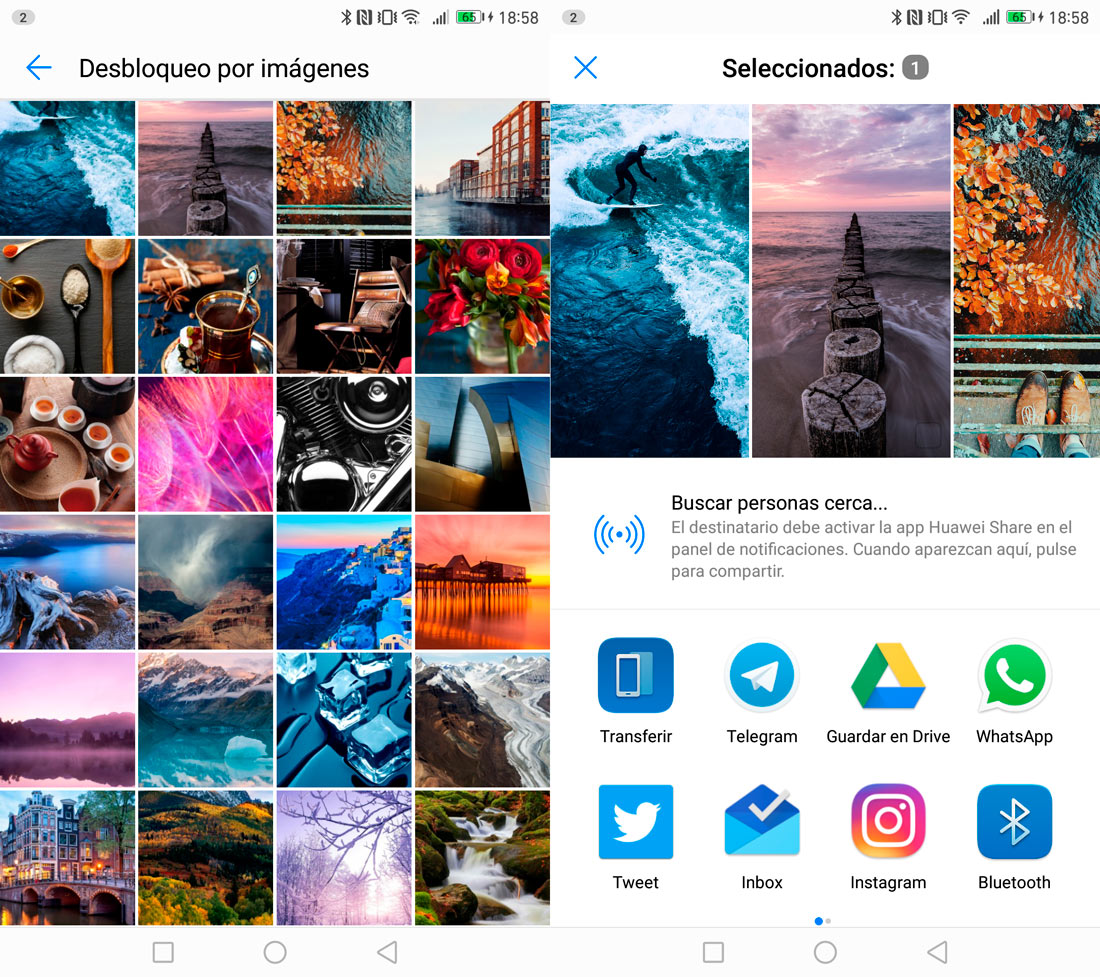The image size is (1100, 977).
Task: Choose Bluetooth sharing icon
Action: click(x=1014, y=822)
